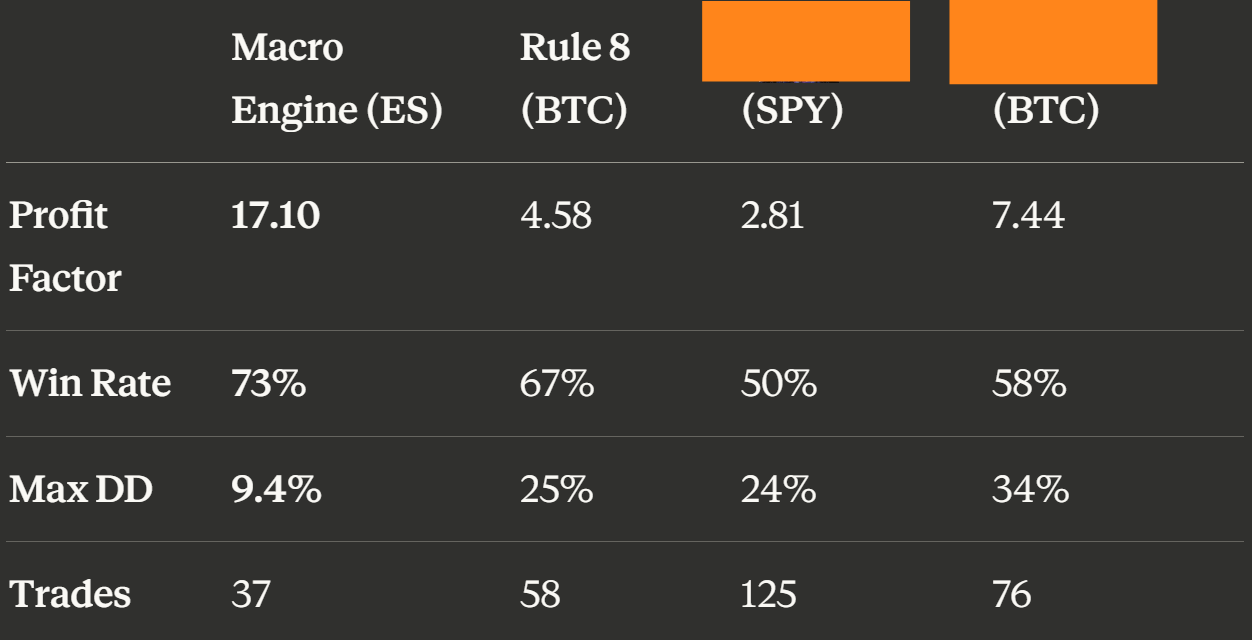Click the Max DD row label

[x=81, y=489]
